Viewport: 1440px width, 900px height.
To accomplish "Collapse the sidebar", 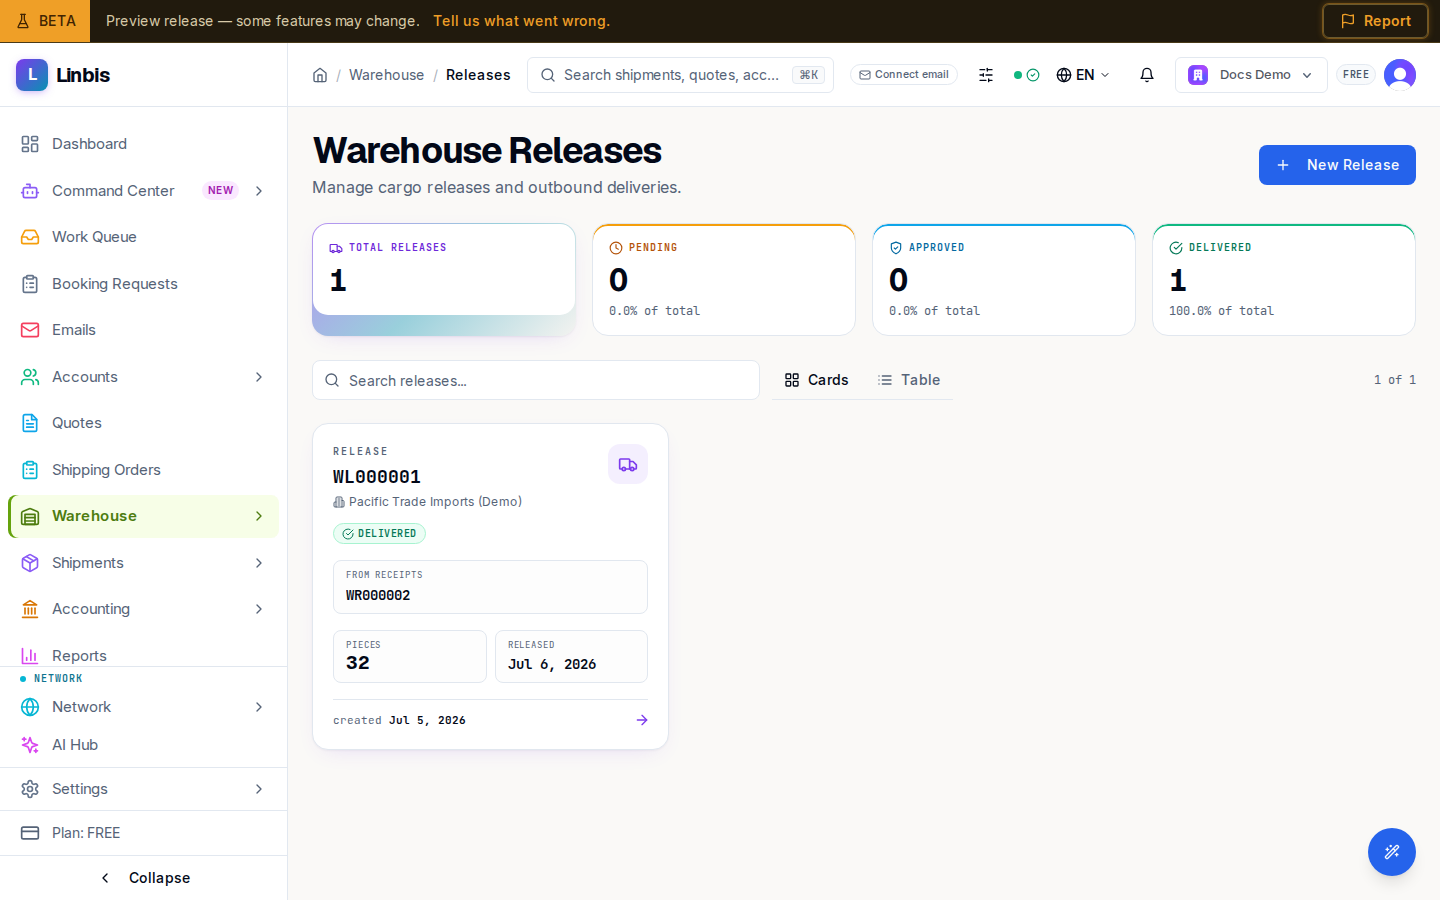I will coord(144,878).
